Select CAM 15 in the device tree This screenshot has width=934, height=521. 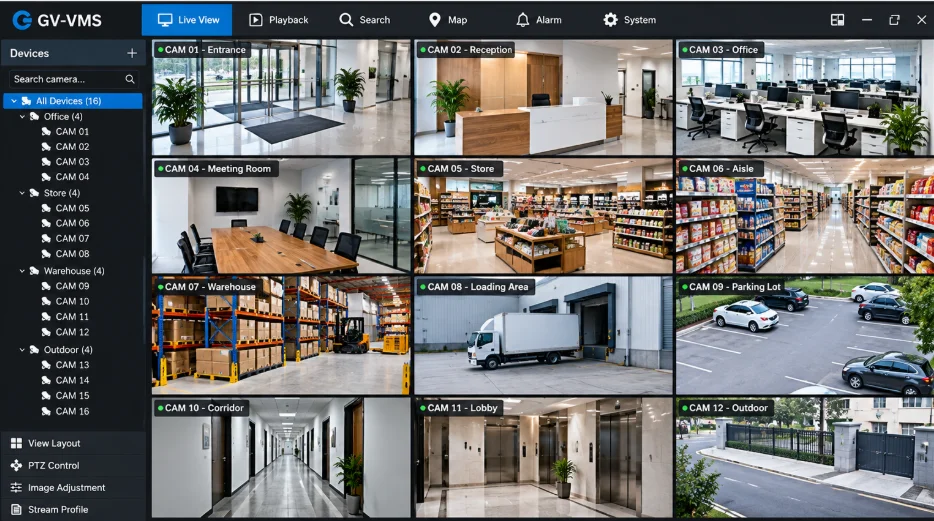point(72,395)
